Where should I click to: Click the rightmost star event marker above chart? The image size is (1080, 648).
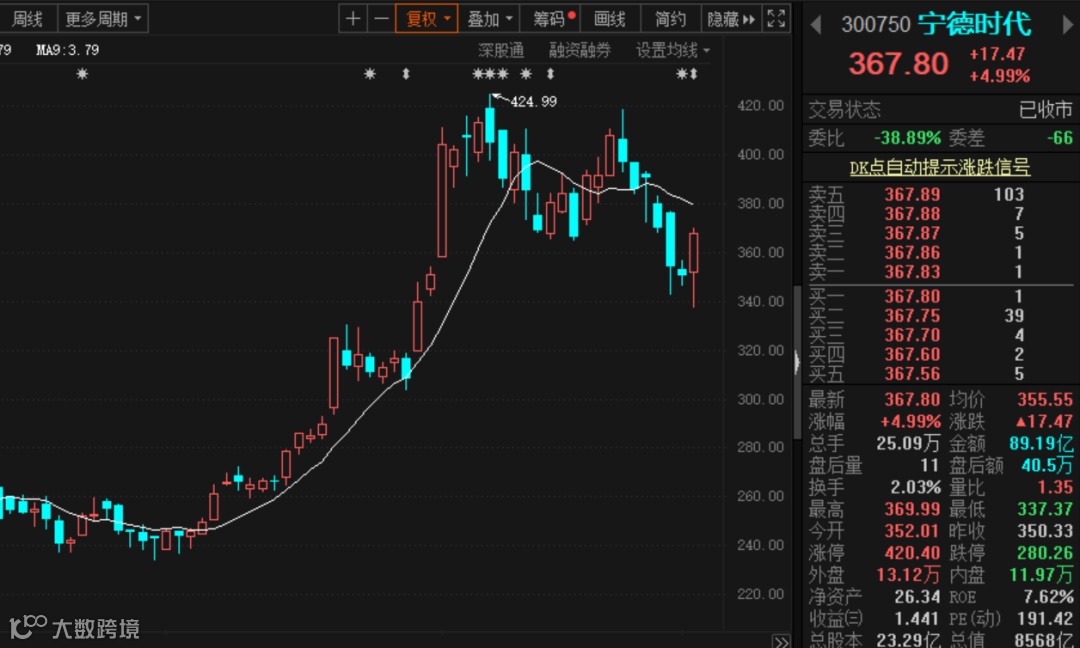point(681,74)
